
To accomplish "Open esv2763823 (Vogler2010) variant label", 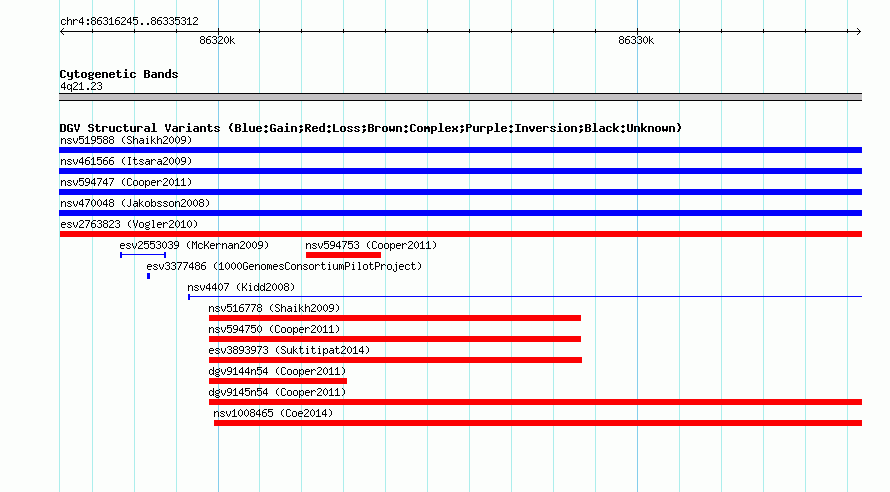I will (x=129, y=224).
